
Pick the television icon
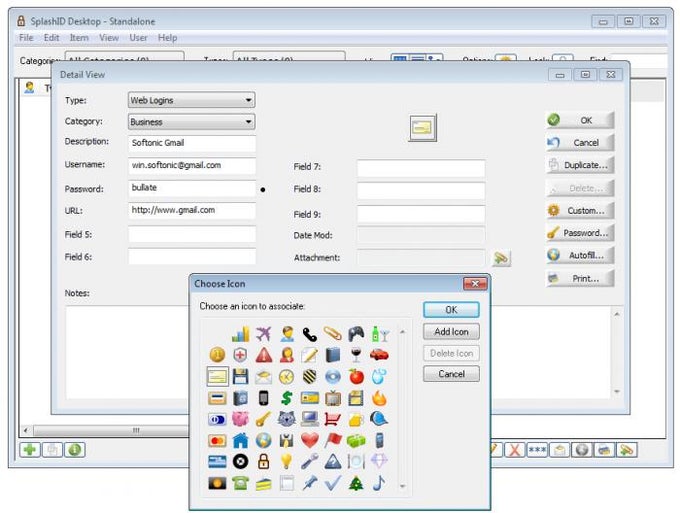[333, 398]
